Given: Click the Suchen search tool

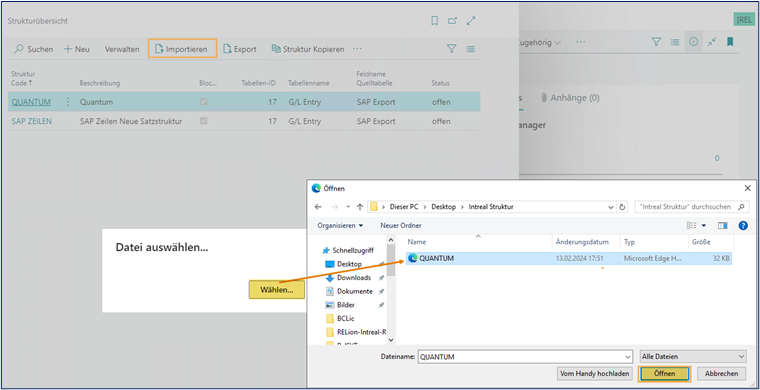Looking at the screenshot, I should 33,49.
